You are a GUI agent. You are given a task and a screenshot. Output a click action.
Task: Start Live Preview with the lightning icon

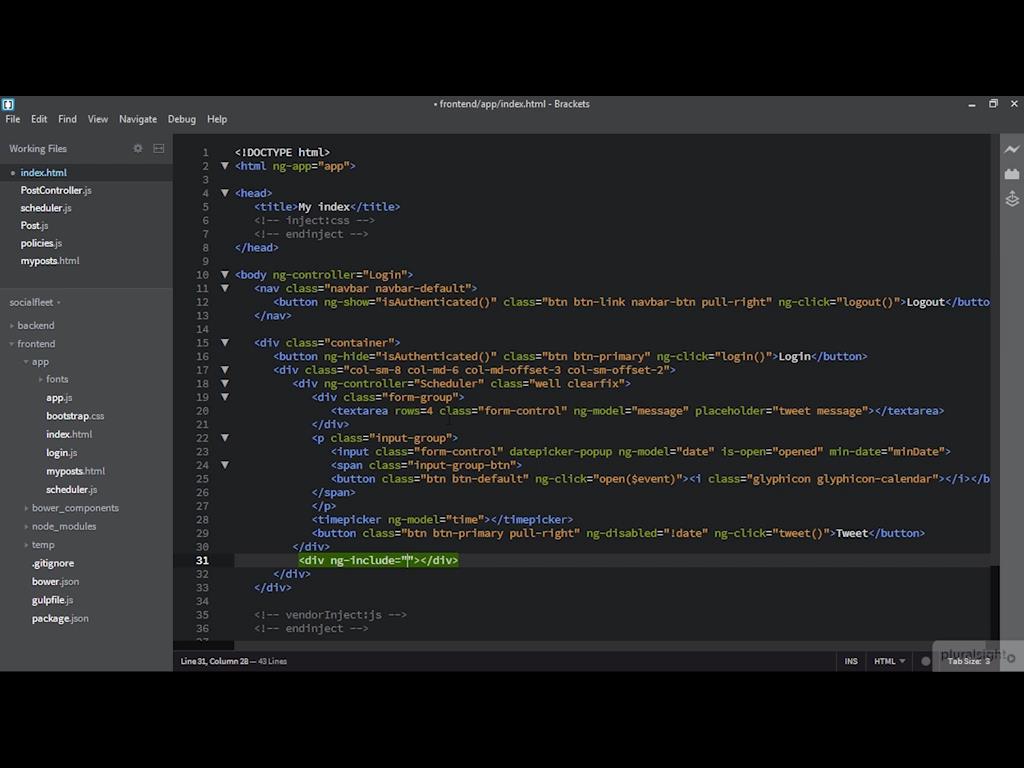1012,150
